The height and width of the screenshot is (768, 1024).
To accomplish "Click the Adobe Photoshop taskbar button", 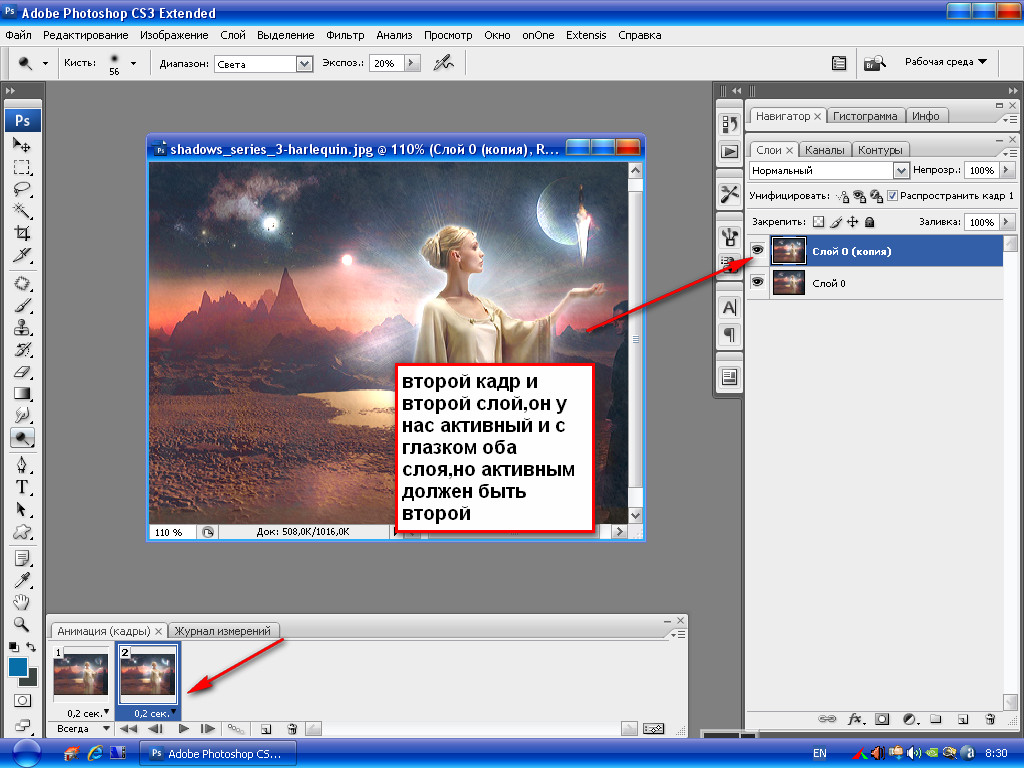I will [x=217, y=754].
